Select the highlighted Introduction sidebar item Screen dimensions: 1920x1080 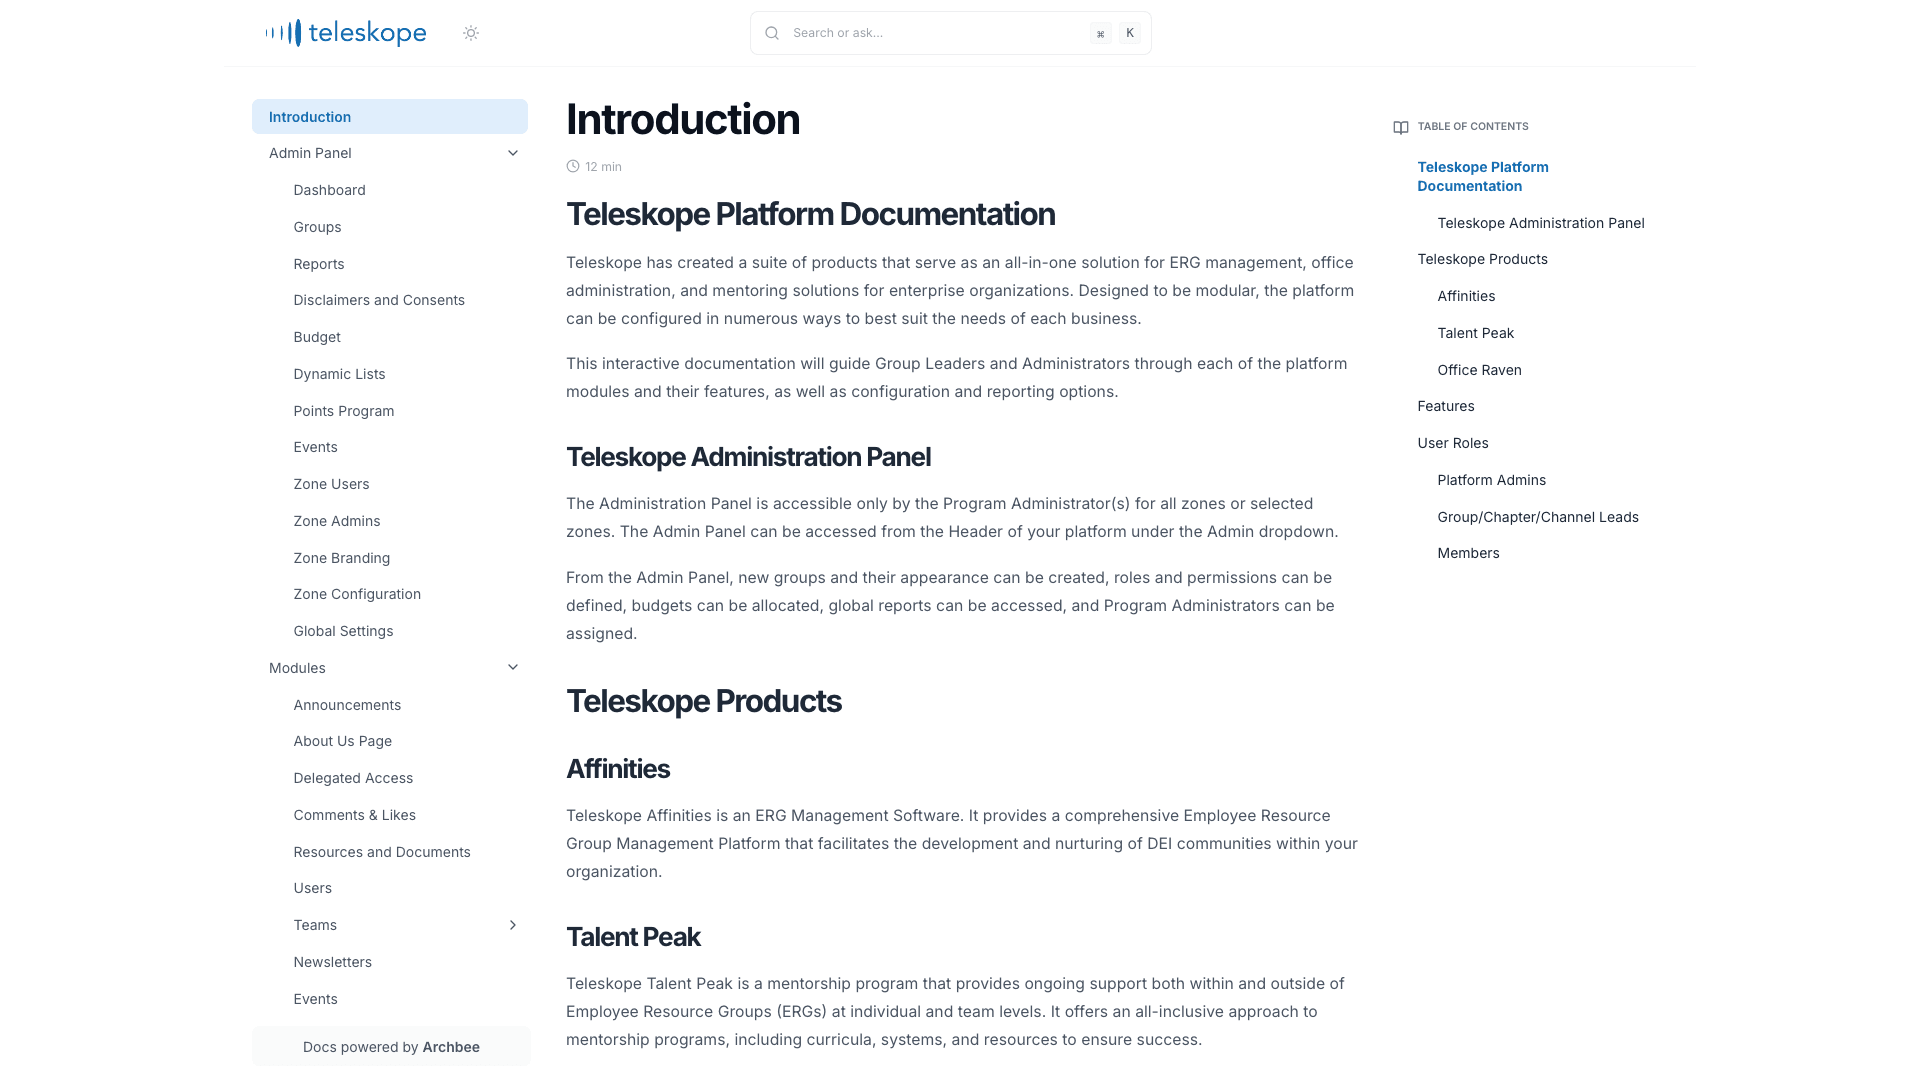click(310, 117)
